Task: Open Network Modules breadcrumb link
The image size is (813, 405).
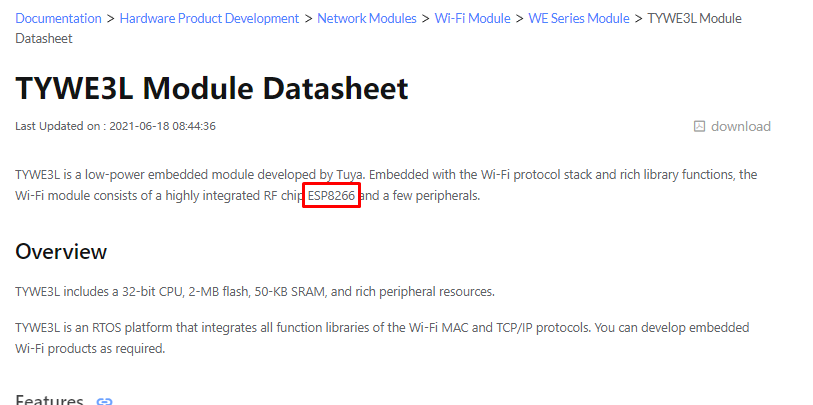Action: pyautogui.click(x=367, y=19)
